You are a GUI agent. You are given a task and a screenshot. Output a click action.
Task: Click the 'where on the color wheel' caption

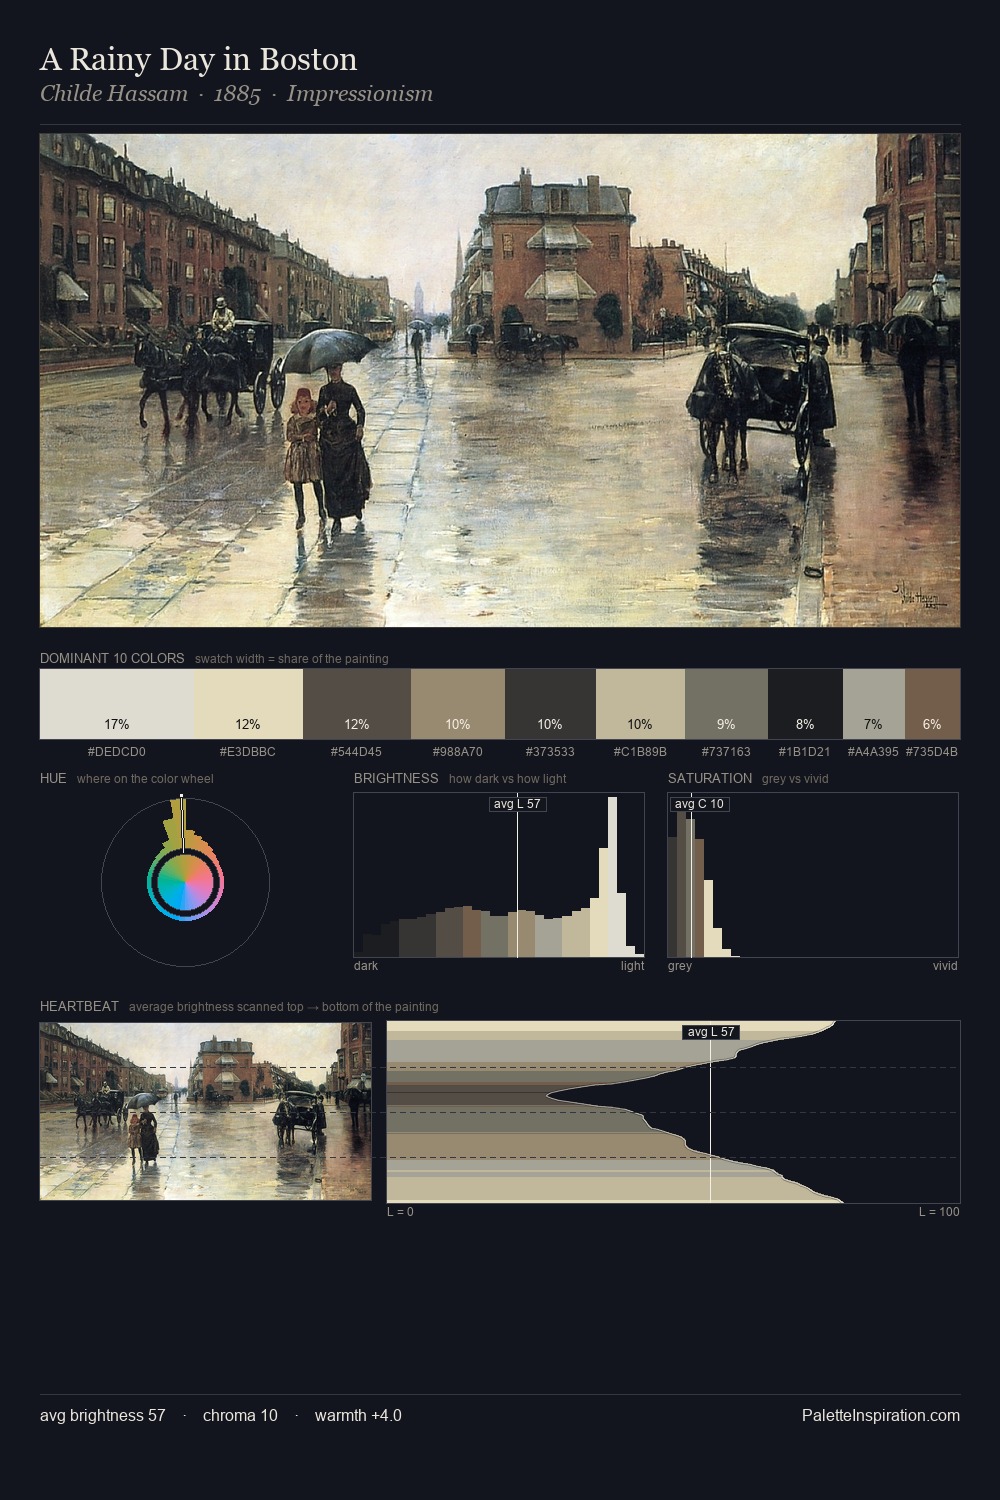coord(145,779)
